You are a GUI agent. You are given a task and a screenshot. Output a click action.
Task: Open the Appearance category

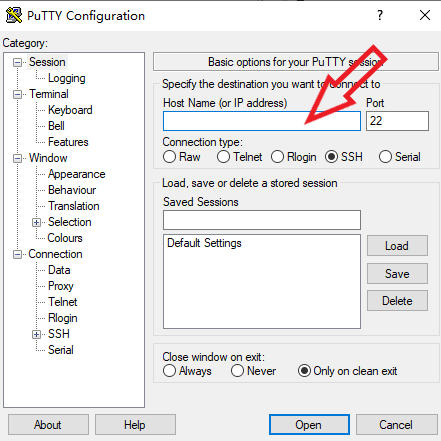tap(77, 174)
